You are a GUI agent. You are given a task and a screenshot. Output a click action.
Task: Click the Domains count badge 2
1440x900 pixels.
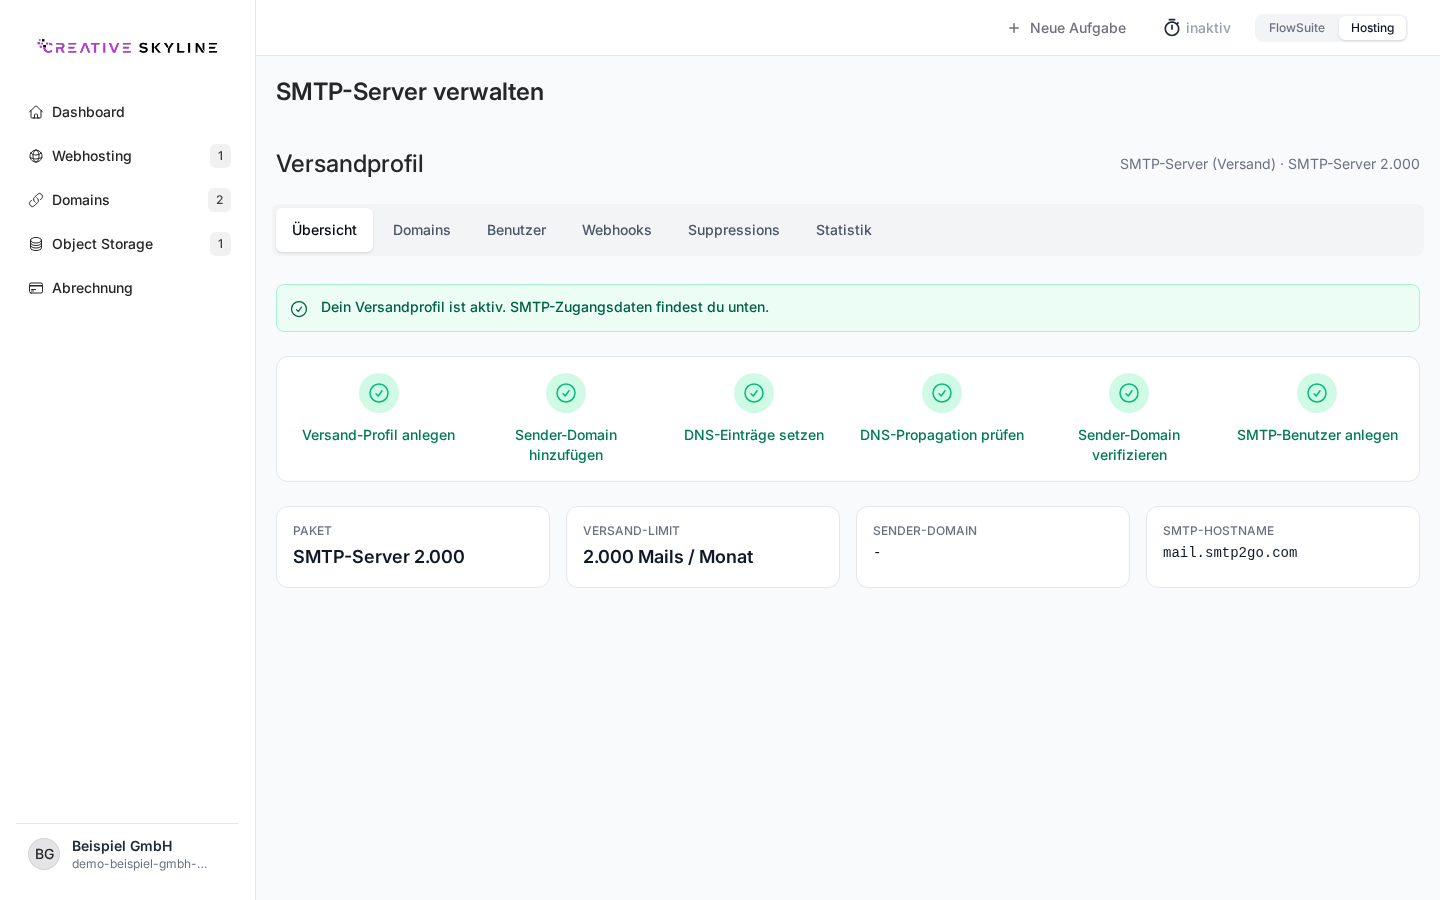(x=219, y=200)
